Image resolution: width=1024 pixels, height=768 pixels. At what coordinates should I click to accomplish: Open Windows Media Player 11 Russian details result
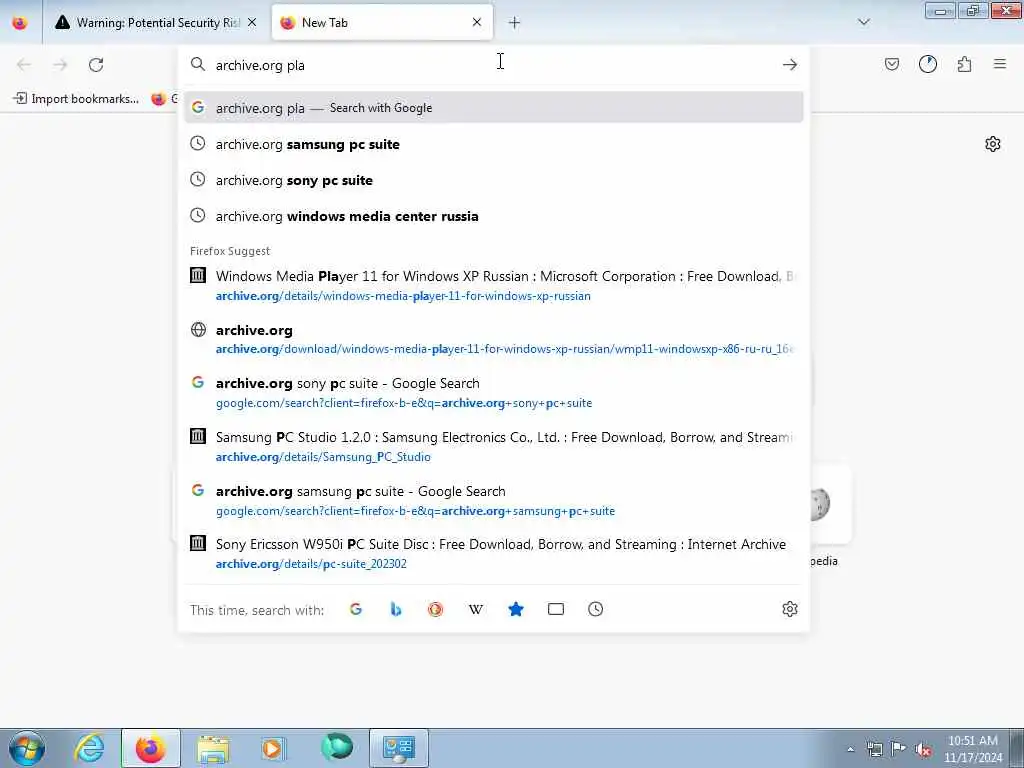click(x=494, y=285)
